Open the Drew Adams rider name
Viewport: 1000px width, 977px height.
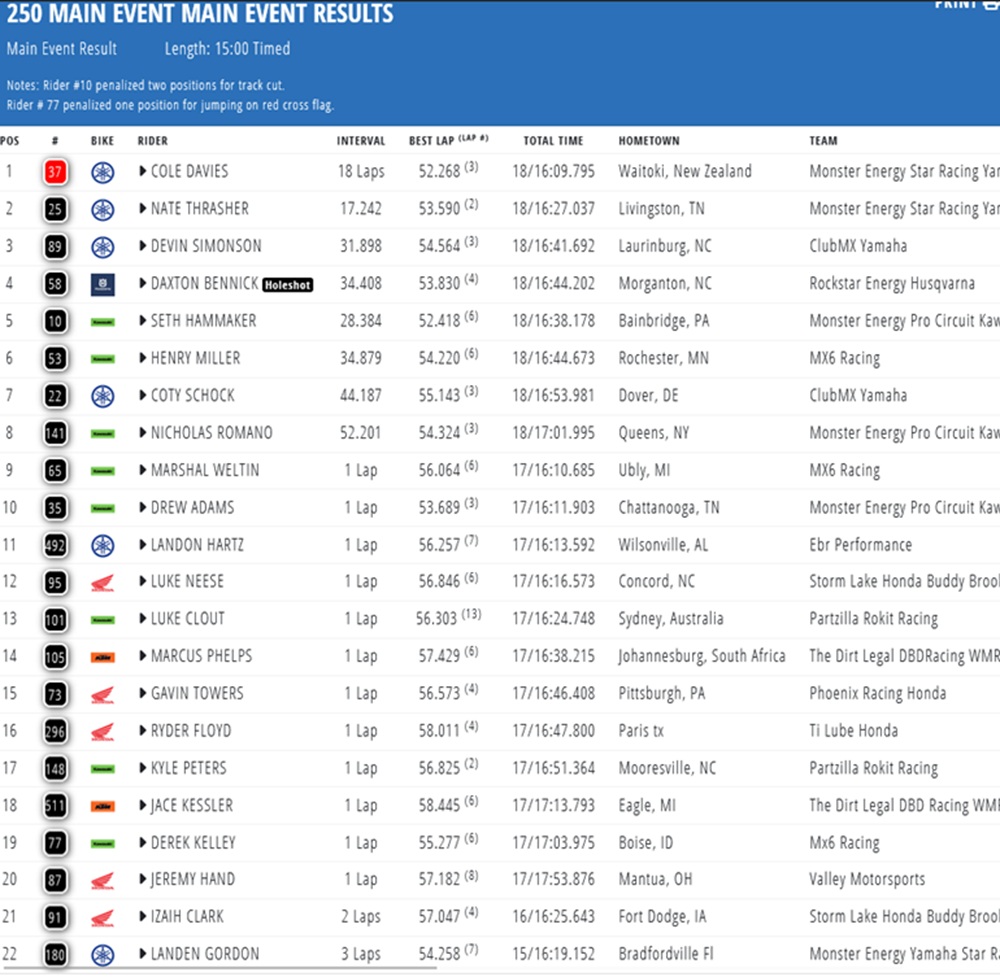click(192, 507)
